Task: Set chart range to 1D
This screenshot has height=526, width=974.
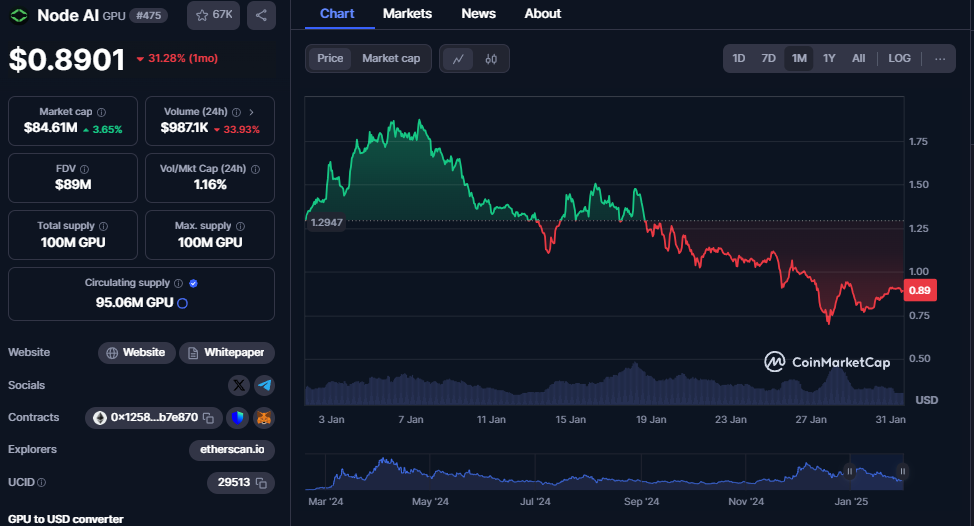Action: coord(739,58)
